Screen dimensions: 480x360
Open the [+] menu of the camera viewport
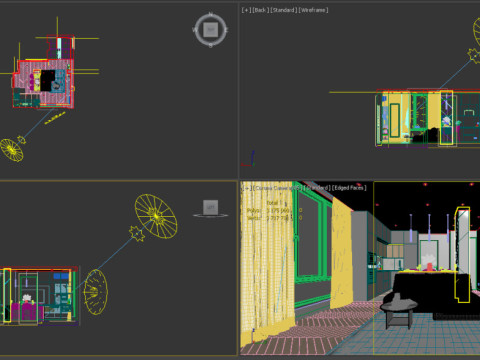coord(246,188)
